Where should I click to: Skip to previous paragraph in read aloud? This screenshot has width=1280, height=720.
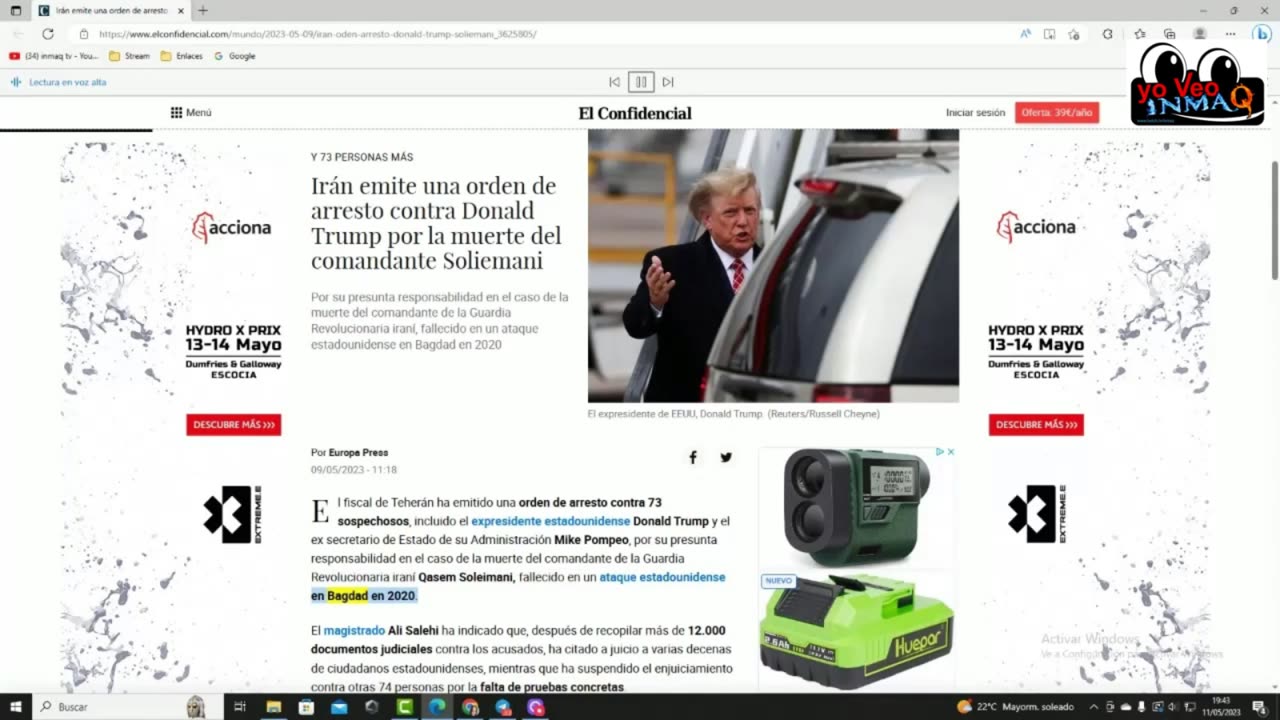615,82
